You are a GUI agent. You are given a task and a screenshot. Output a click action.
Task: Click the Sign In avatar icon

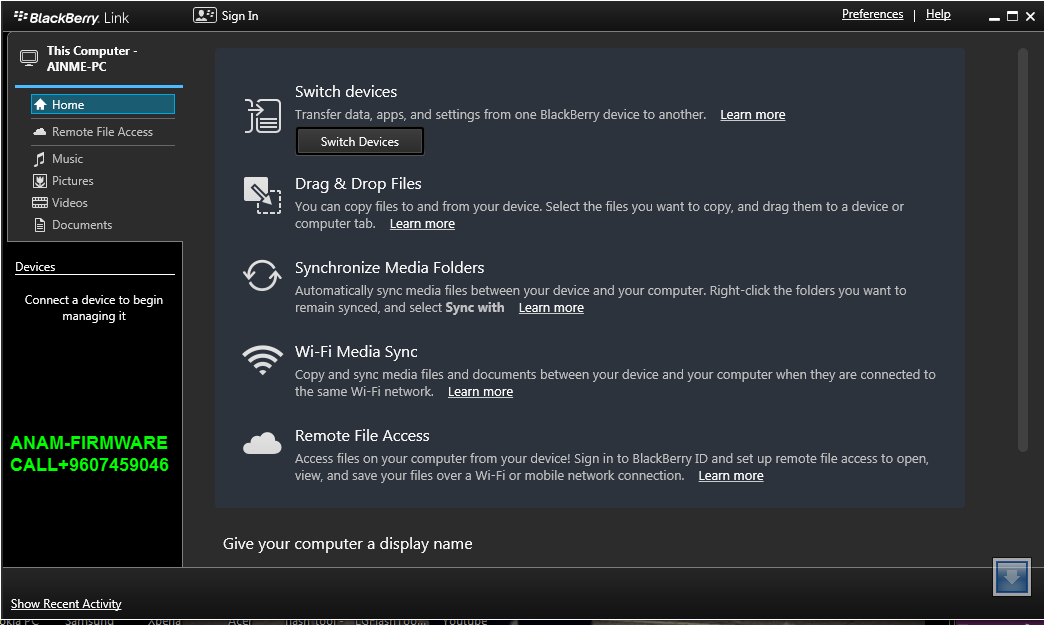click(x=203, y=15)
